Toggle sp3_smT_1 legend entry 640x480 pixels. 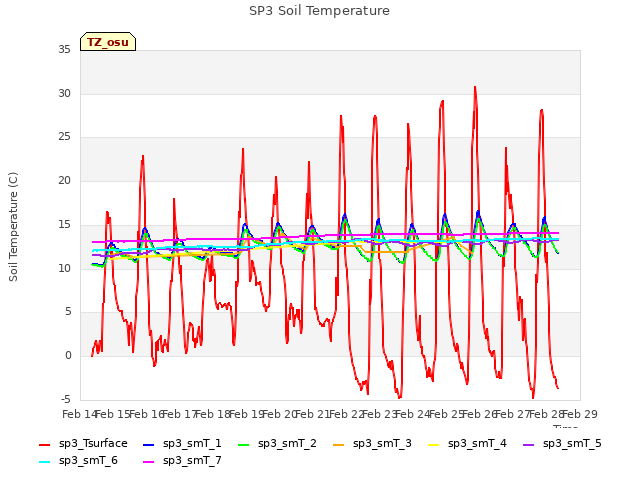(182, 443)
